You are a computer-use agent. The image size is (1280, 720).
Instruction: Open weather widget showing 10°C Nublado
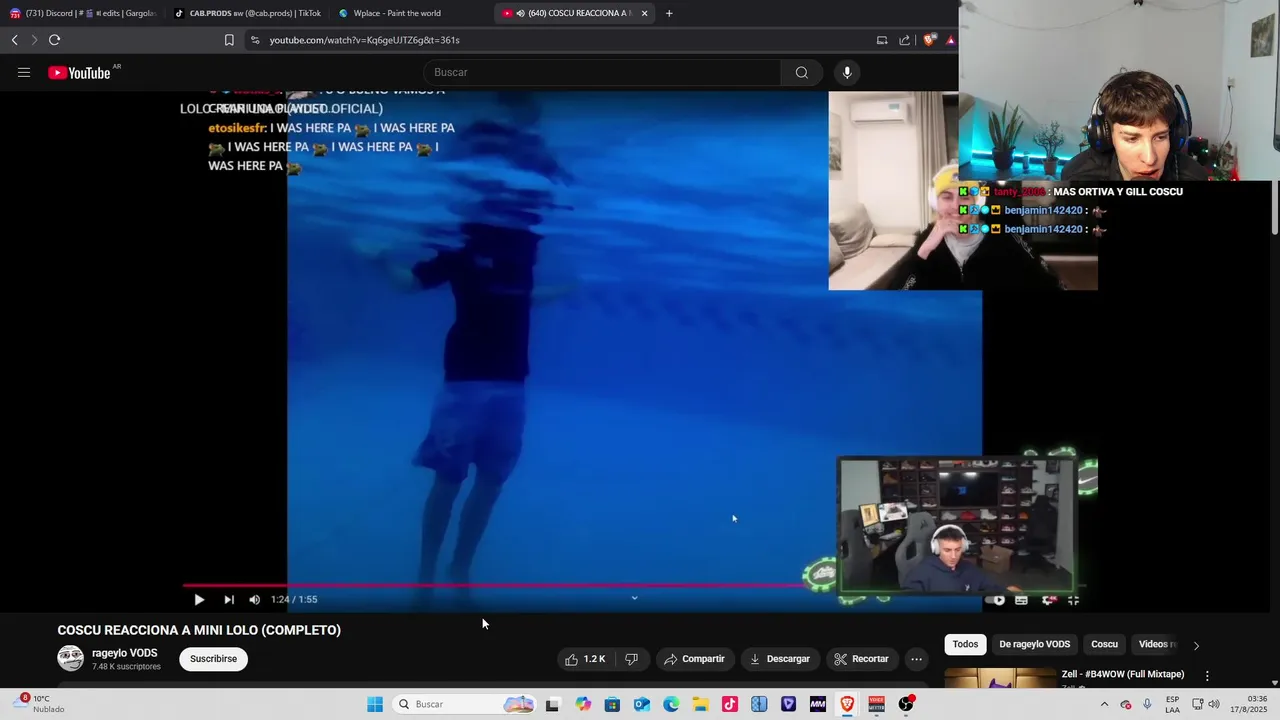click(38, 704)
